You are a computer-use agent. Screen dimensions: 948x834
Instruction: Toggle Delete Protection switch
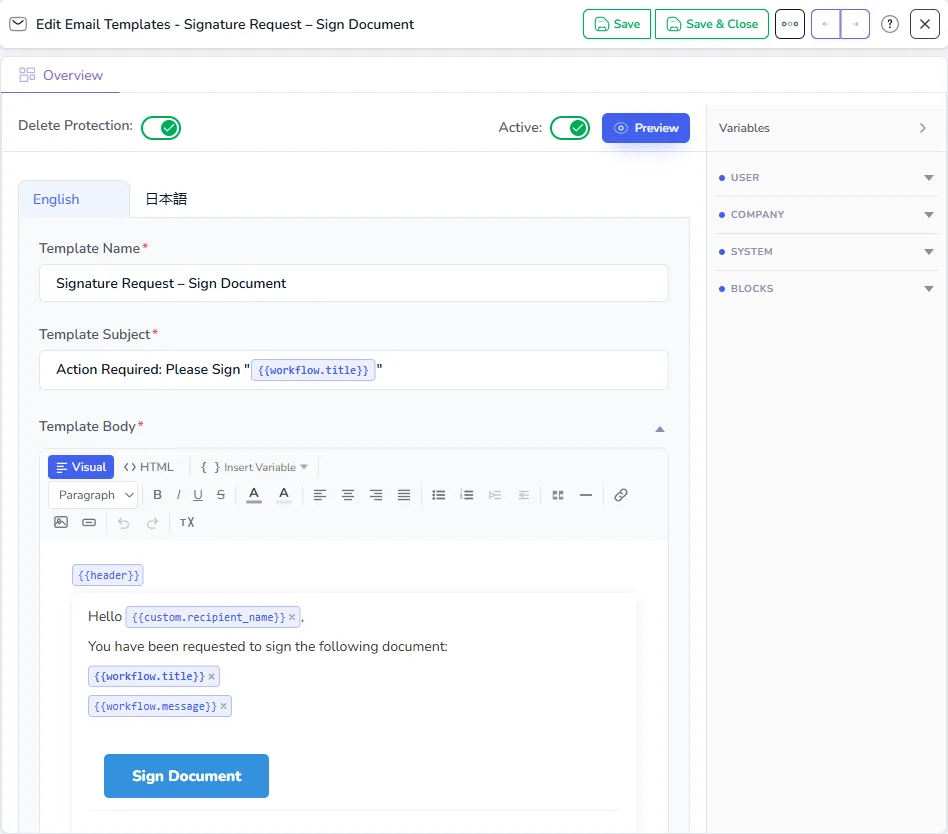point(161,128)
